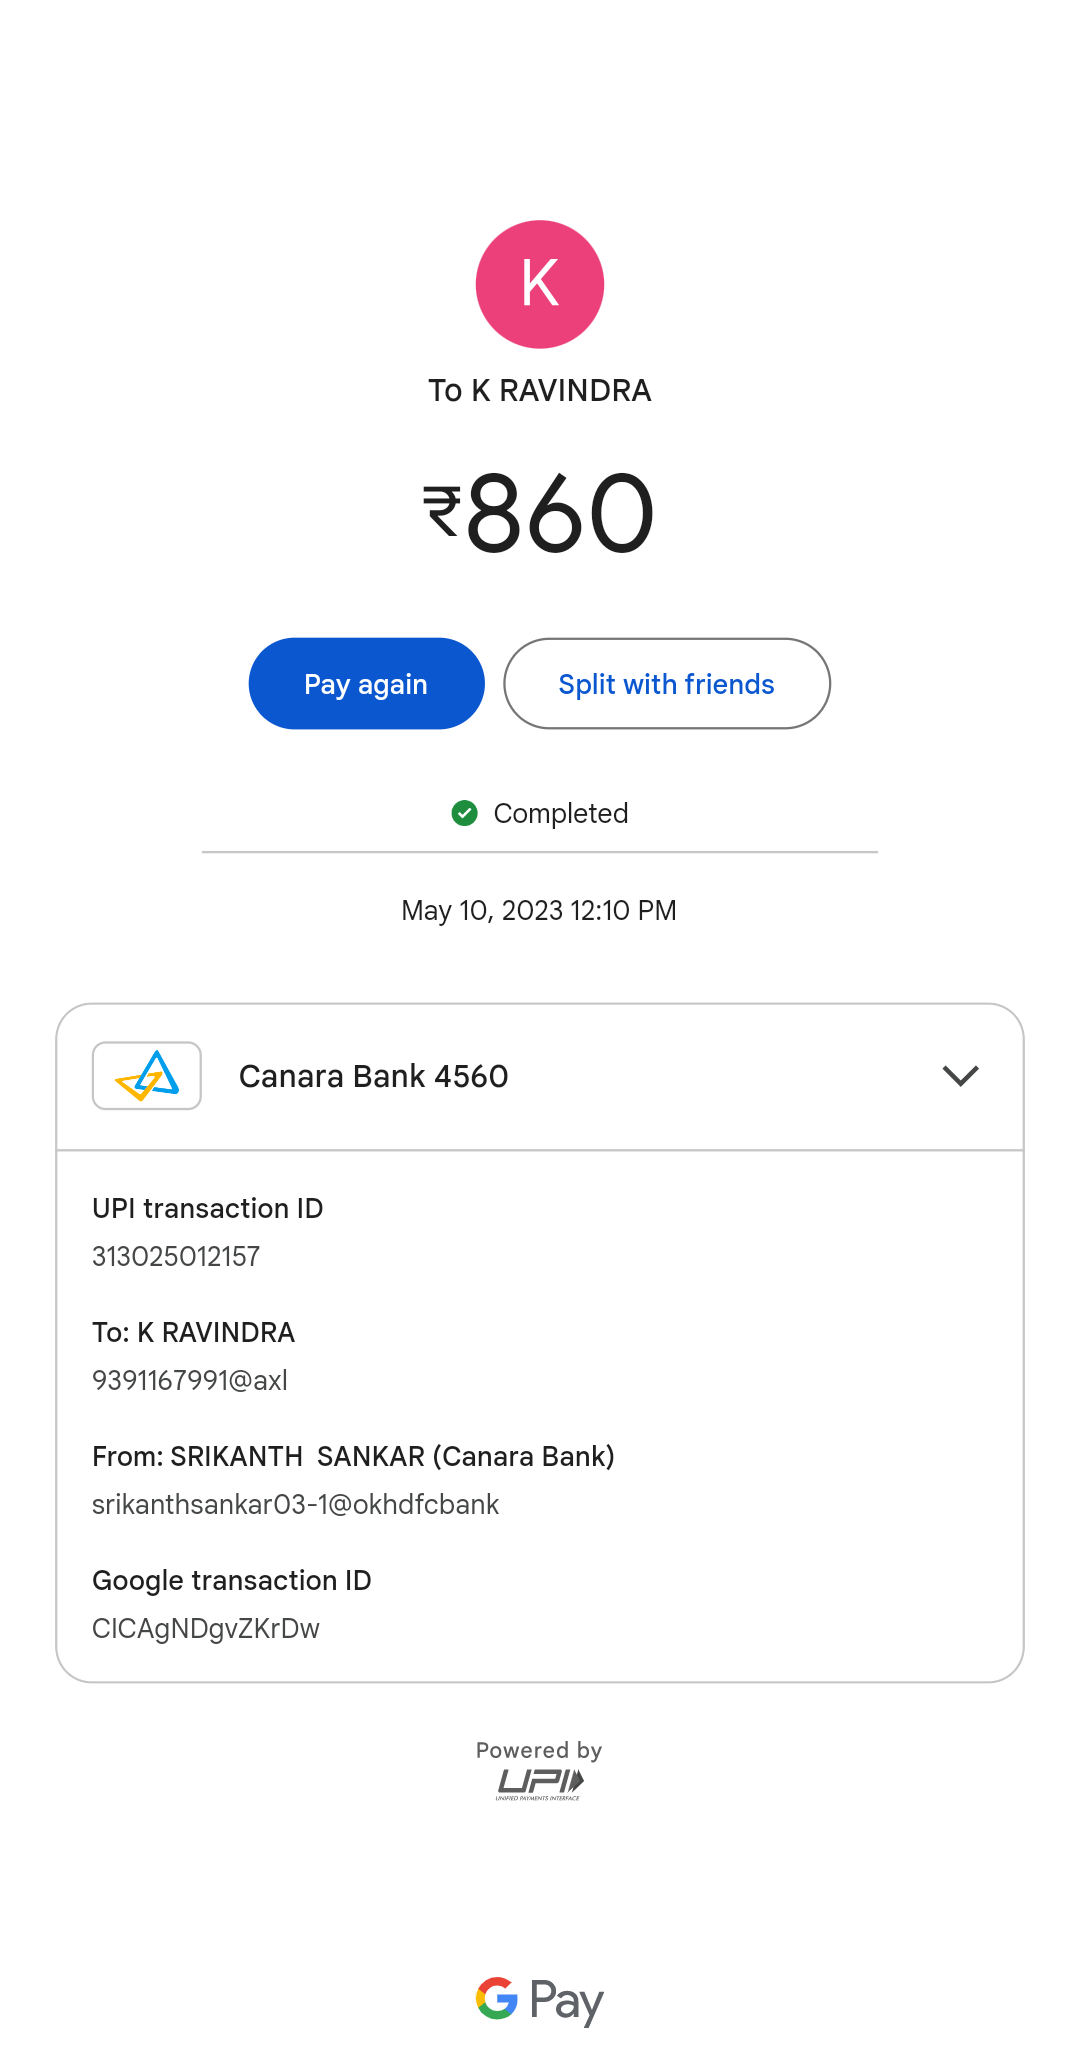Click the green Completed checkmark icon
1080x2067 pixels.
(464, 813)
